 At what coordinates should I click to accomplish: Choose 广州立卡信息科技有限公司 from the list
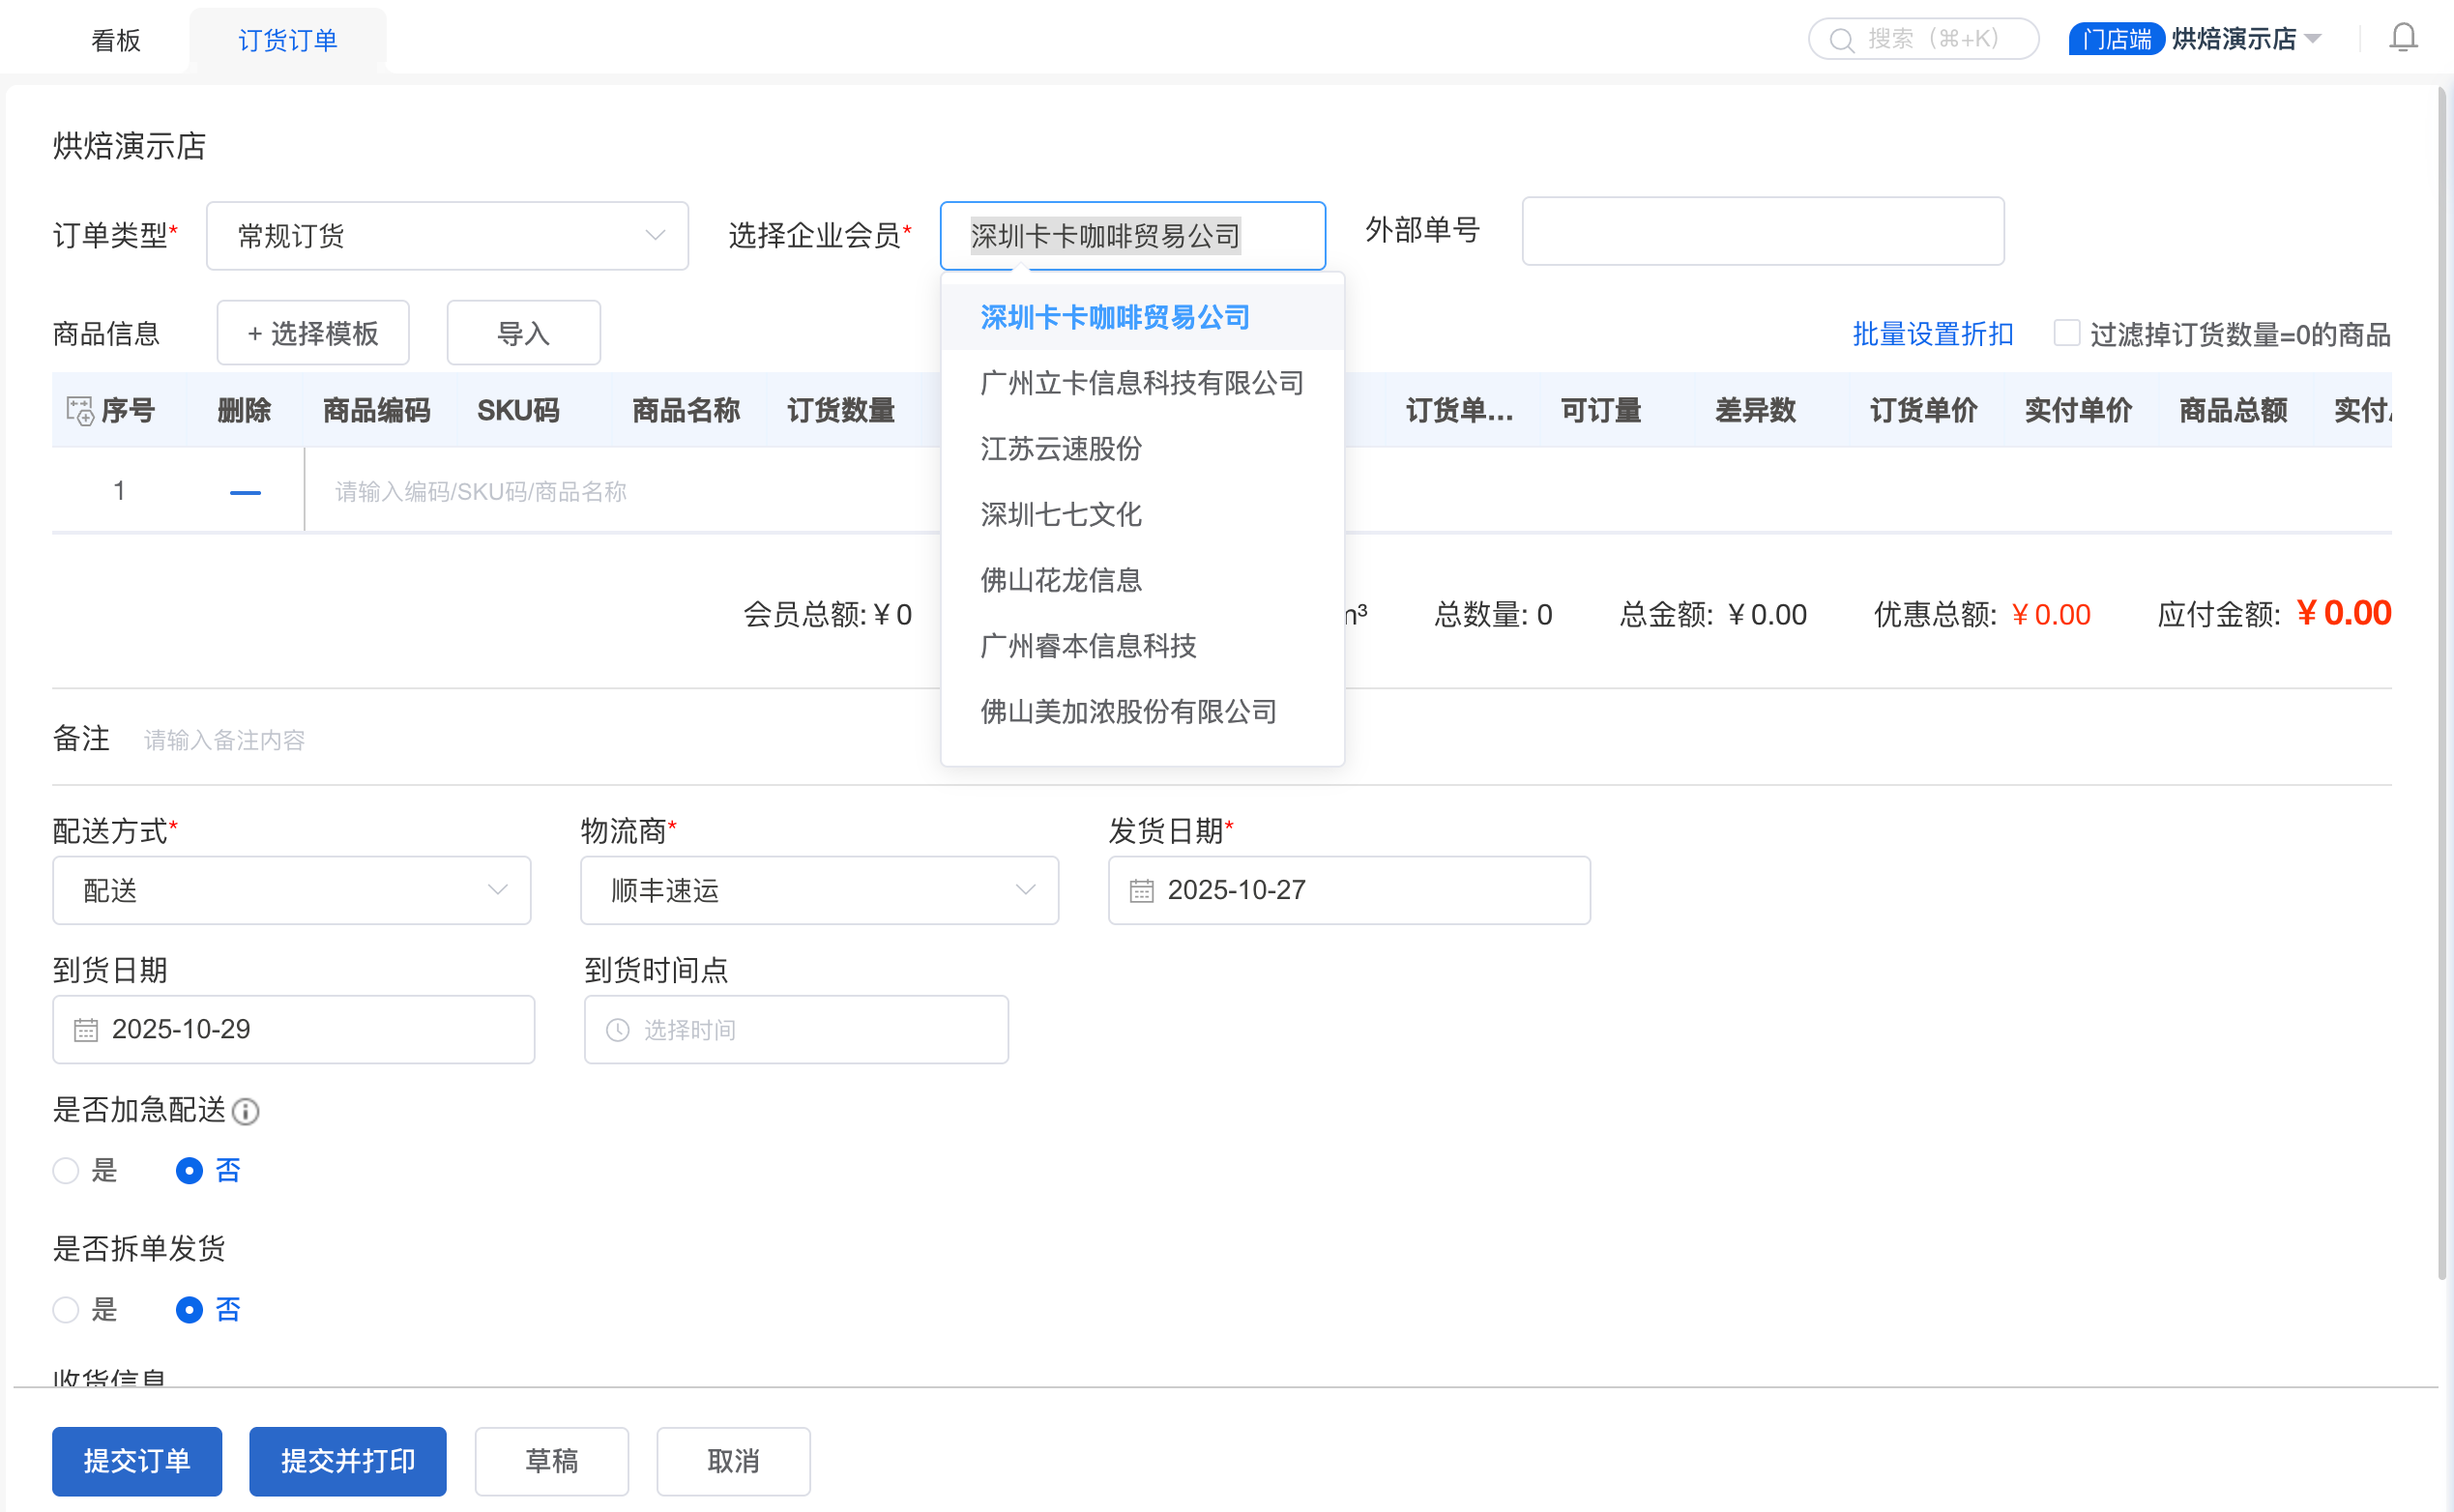[x=1141, y=383]
